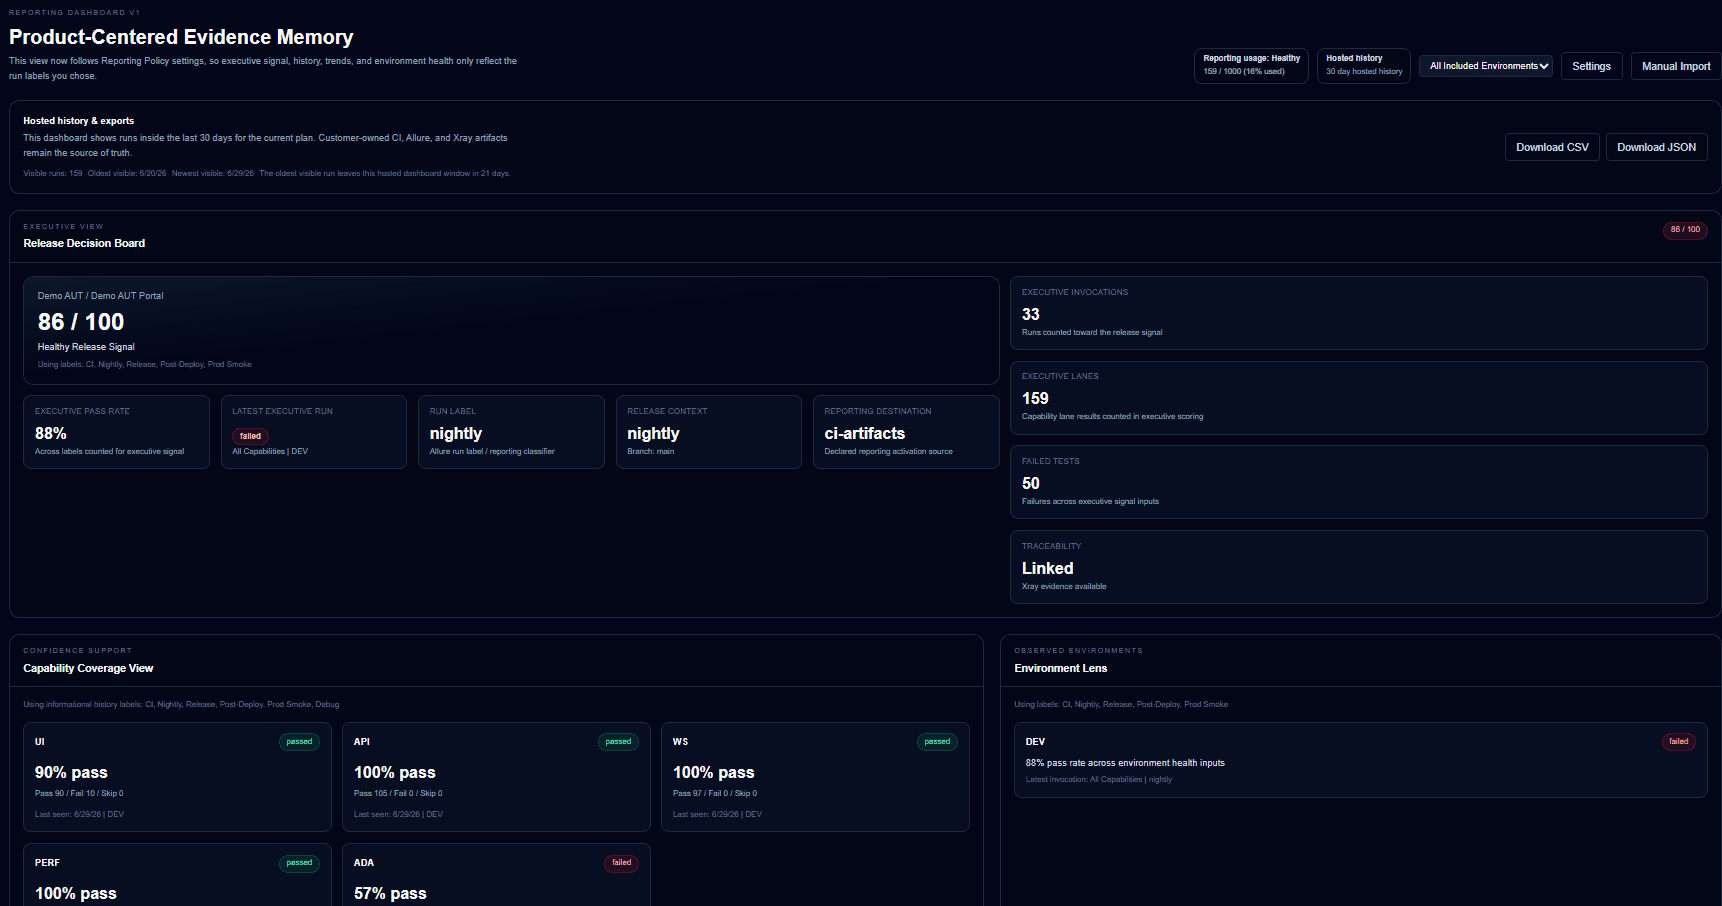
Task: Click Pass 97 / Fail 0 / Skip 0 text
Action: pos(715,794)
